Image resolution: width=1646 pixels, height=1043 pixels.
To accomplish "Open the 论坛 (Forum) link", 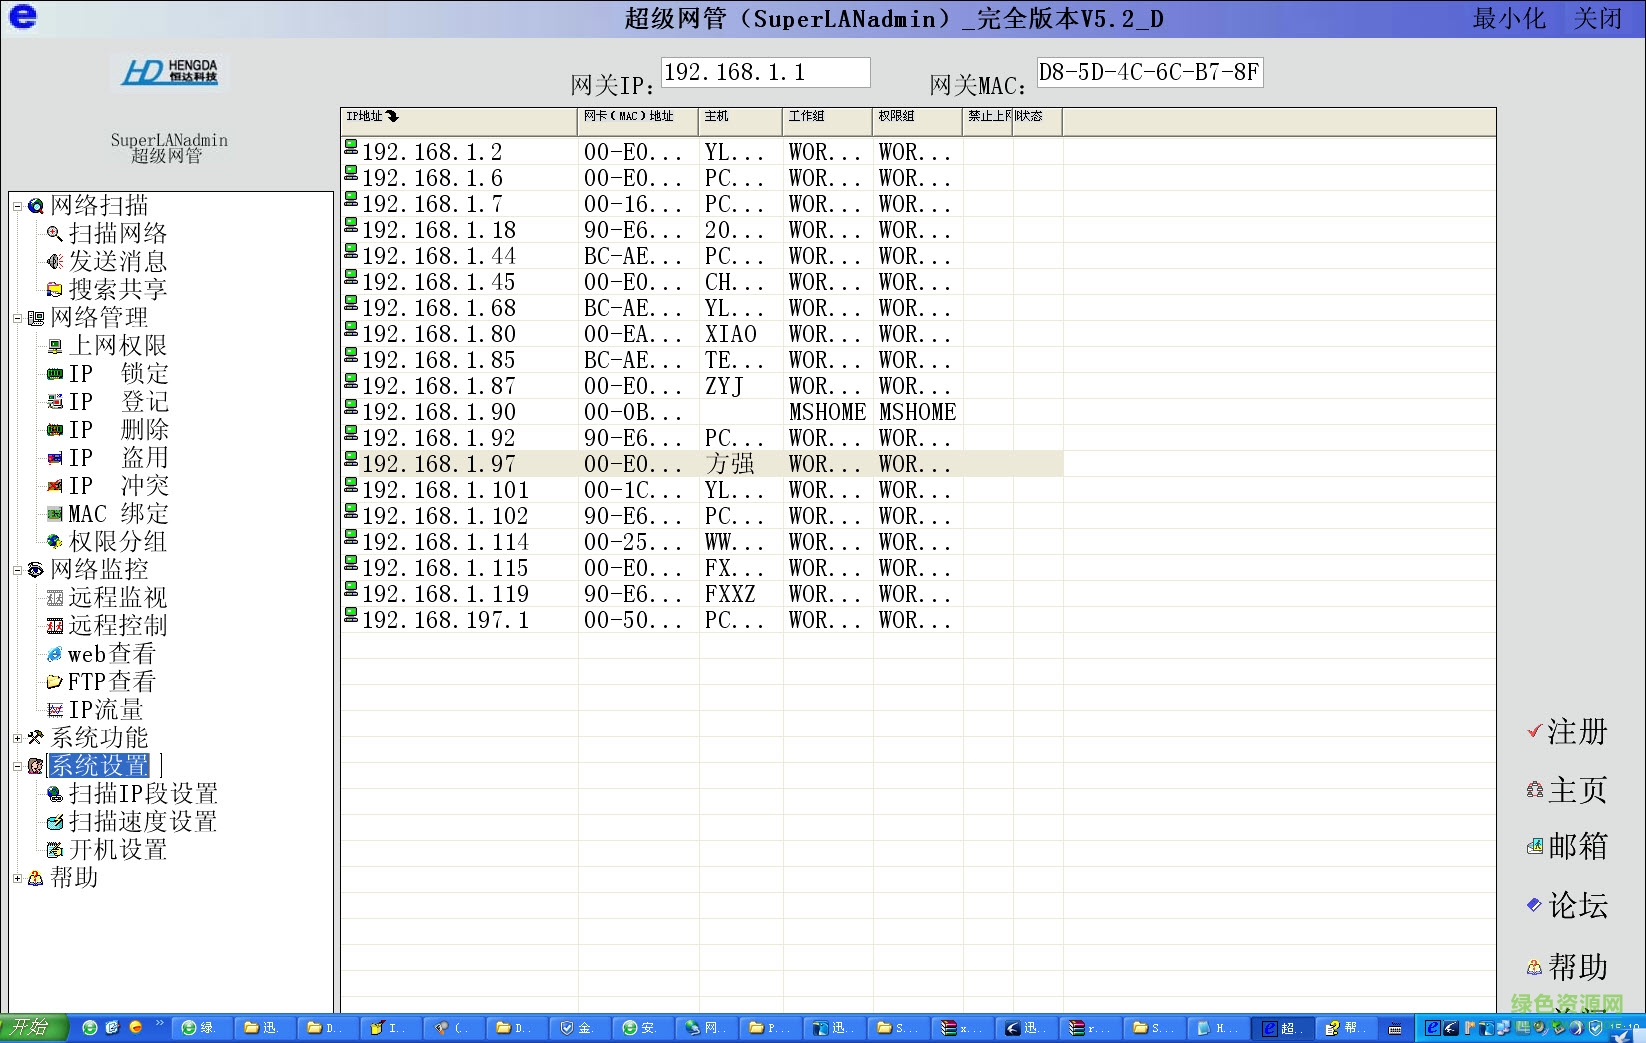I will 1576,906.
